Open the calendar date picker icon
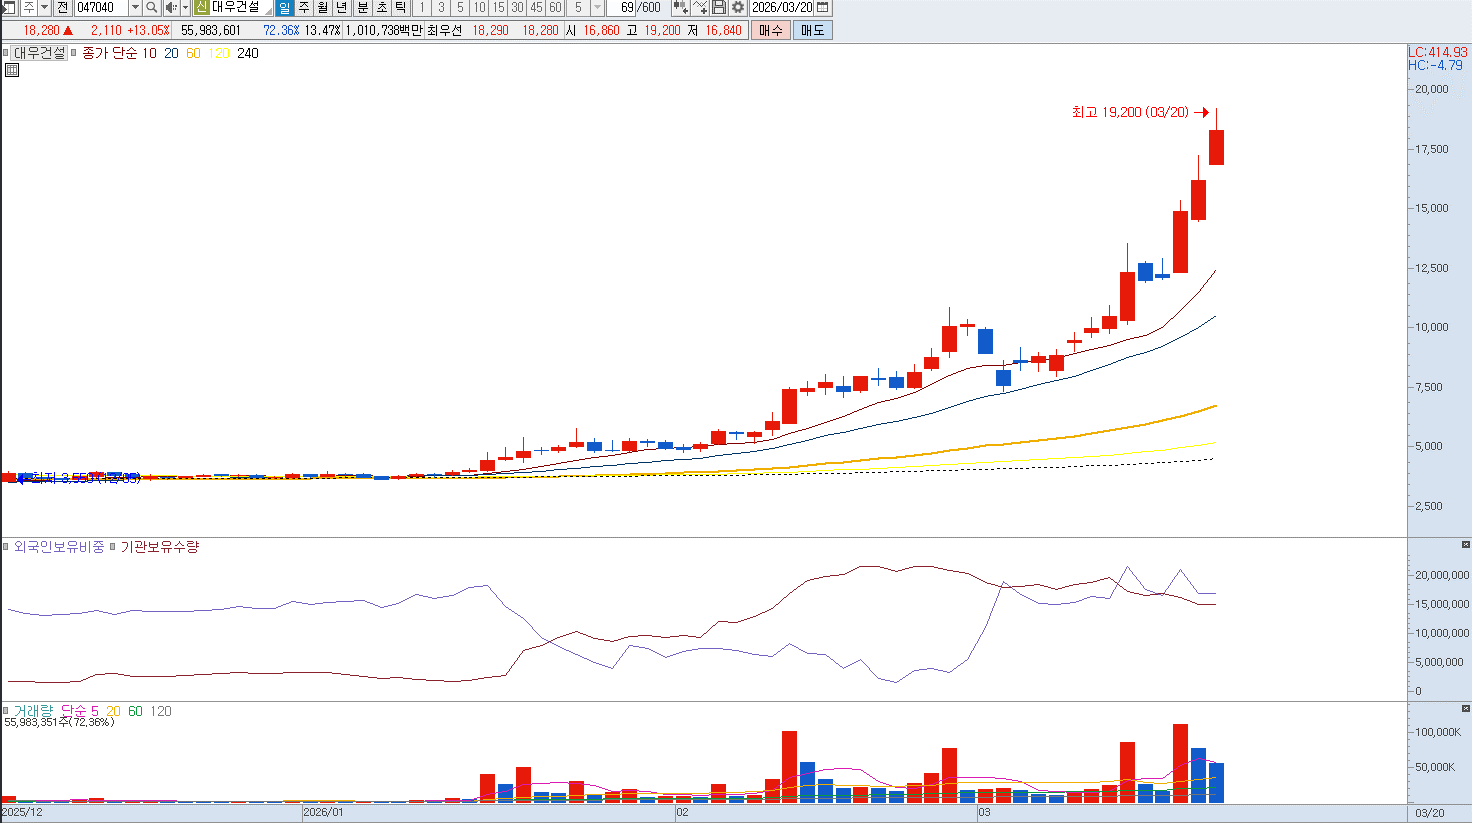Image resolution: width=1472 pixels, height=823 pixels. click(823, 7)
